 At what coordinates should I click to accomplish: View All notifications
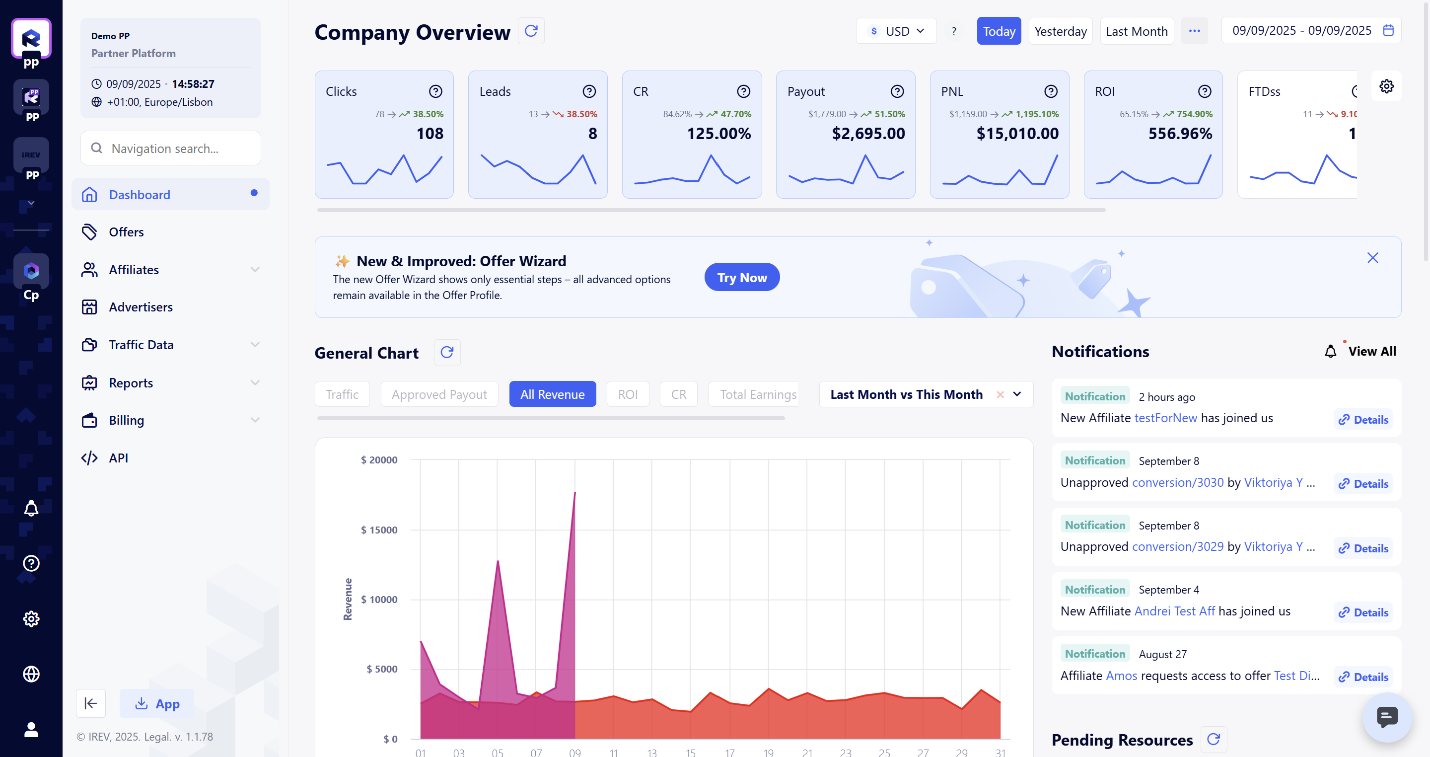pyautogui.click(x=1372, y=352)
